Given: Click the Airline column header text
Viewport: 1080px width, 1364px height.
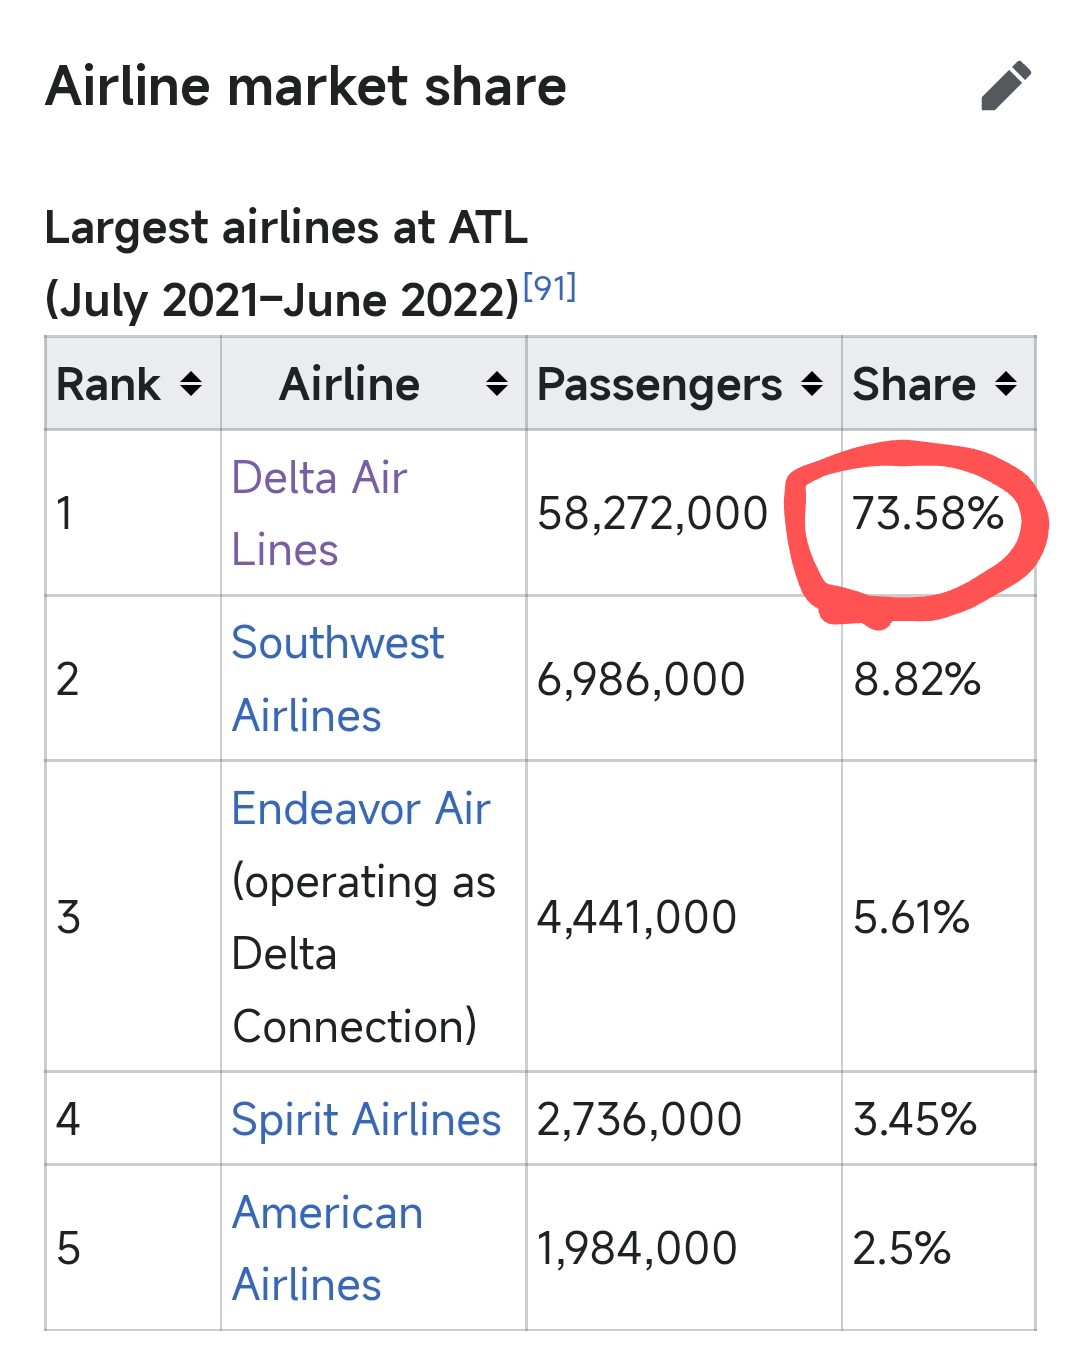Looking at the screenshot, I should pyautogui.click(x=349, y=384).
